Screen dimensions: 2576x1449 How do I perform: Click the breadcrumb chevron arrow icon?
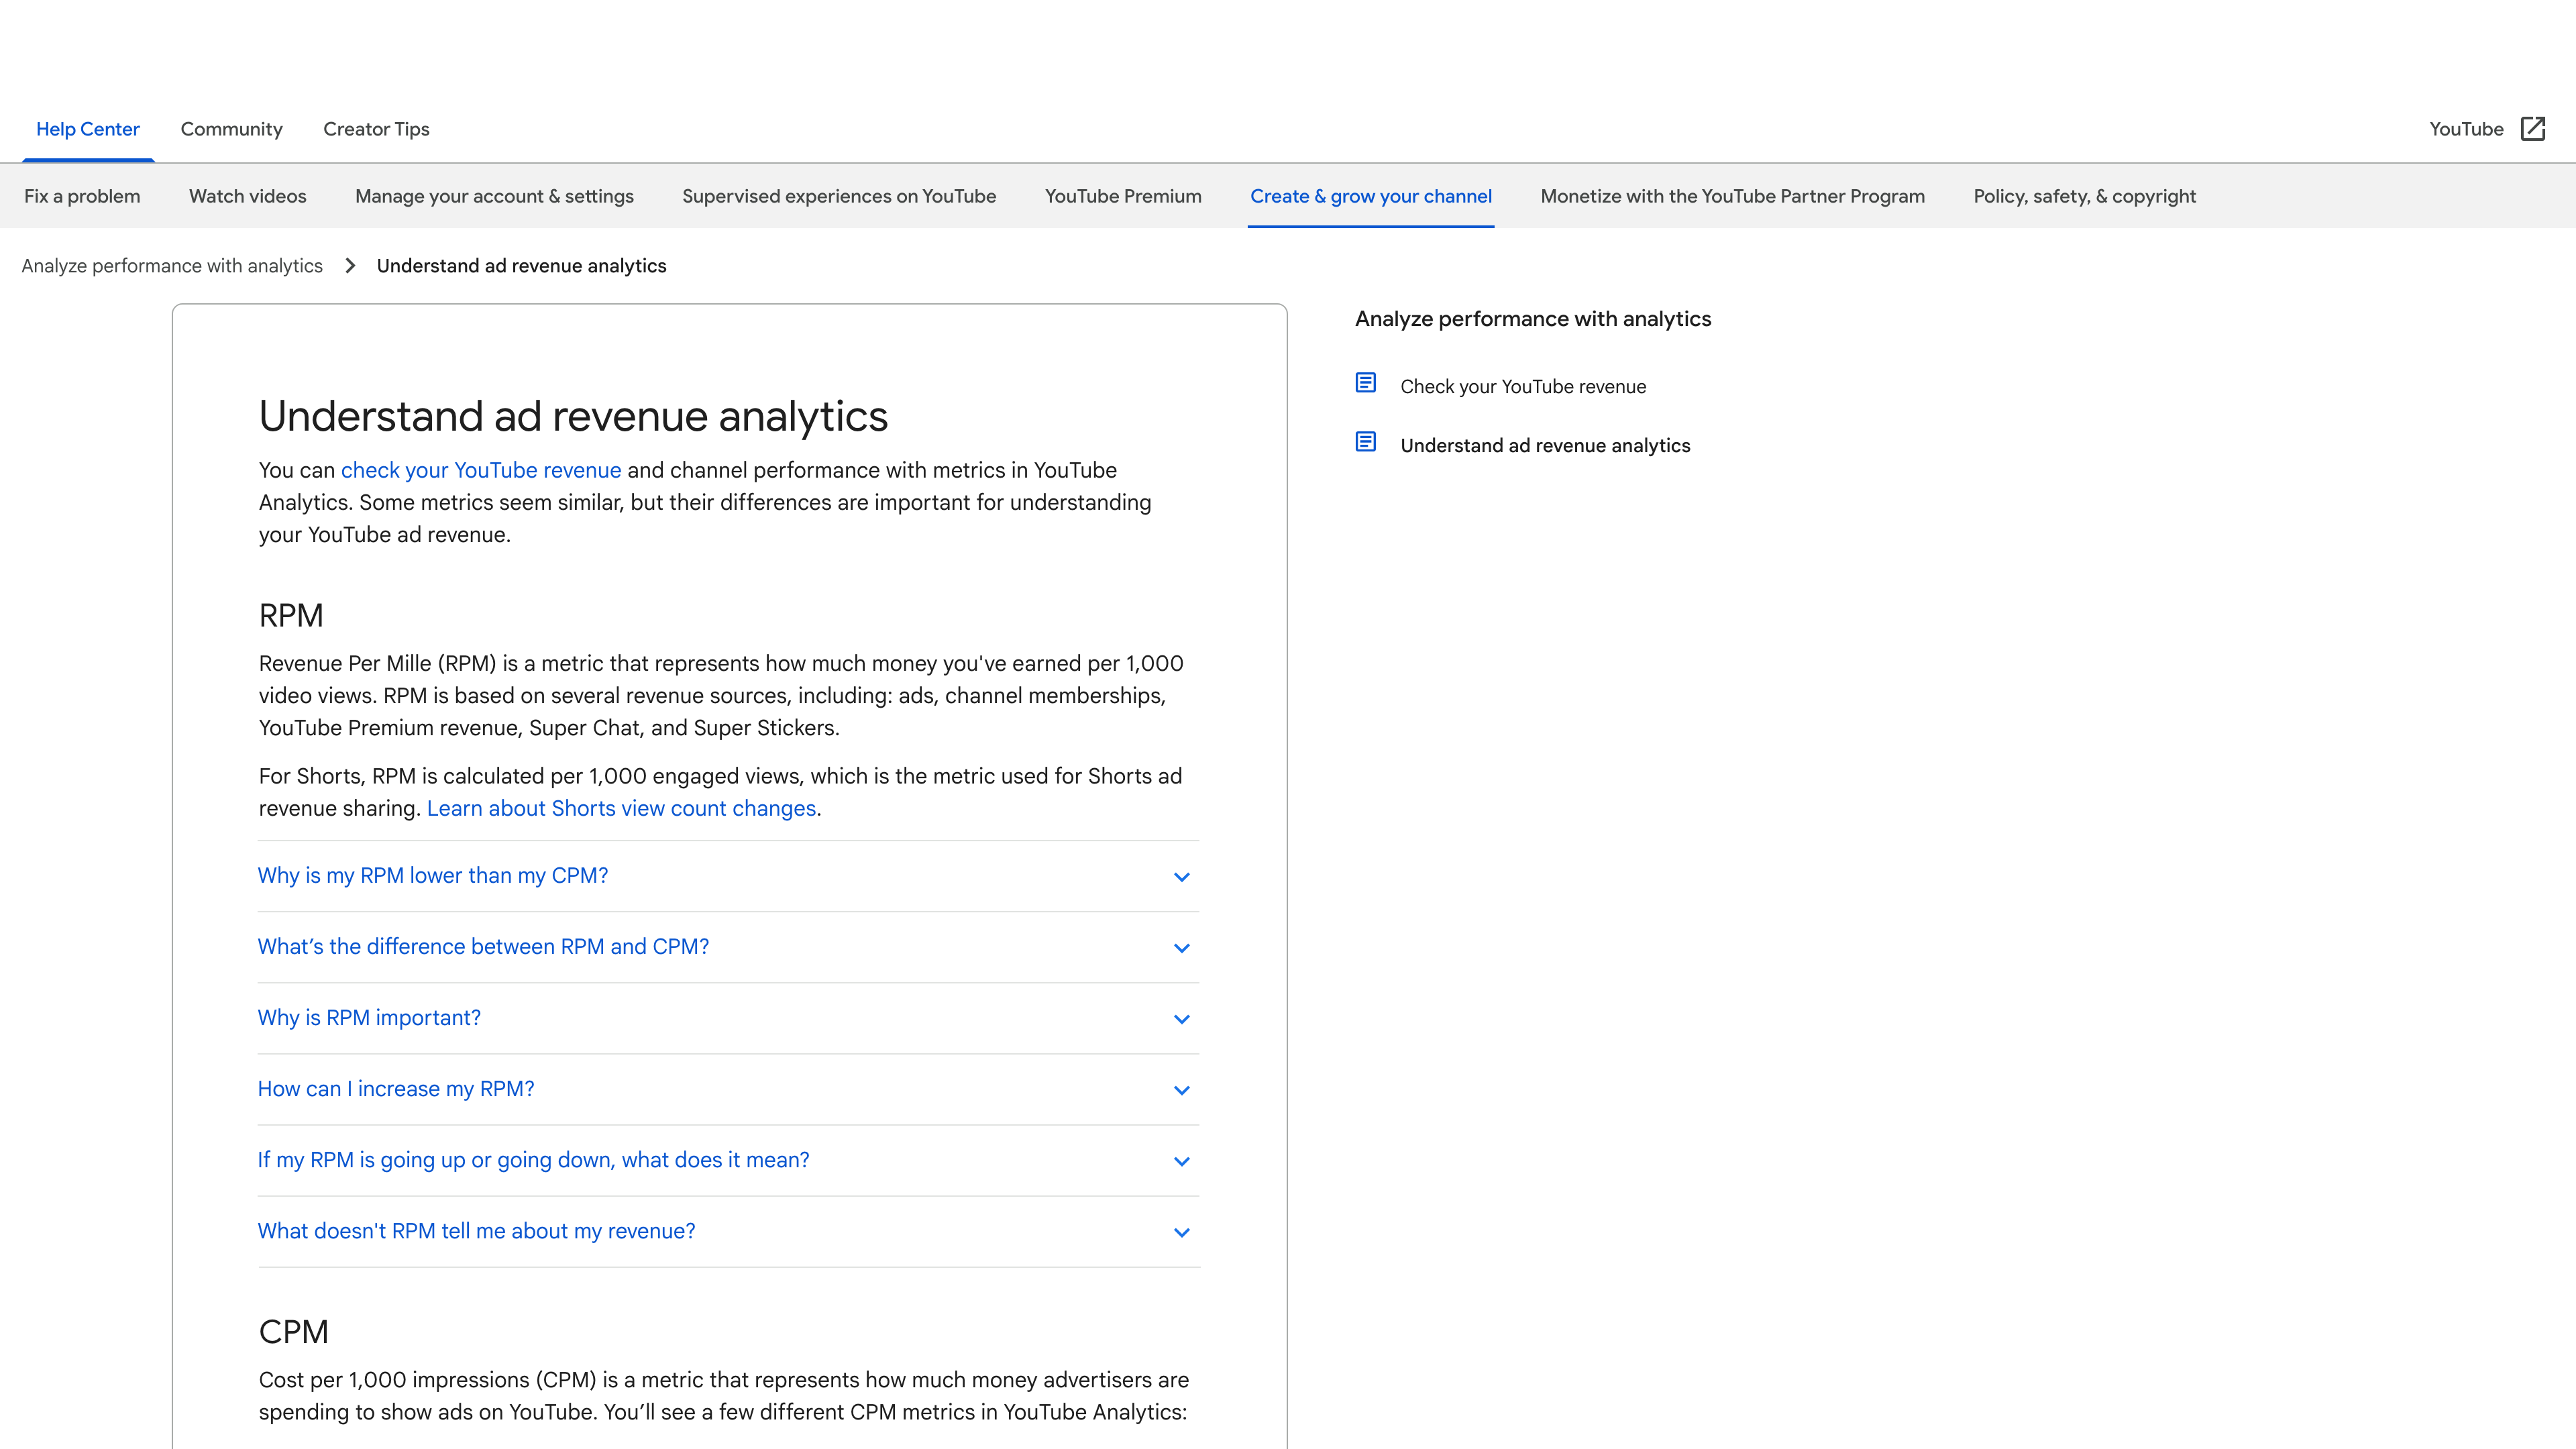point(350,266)
